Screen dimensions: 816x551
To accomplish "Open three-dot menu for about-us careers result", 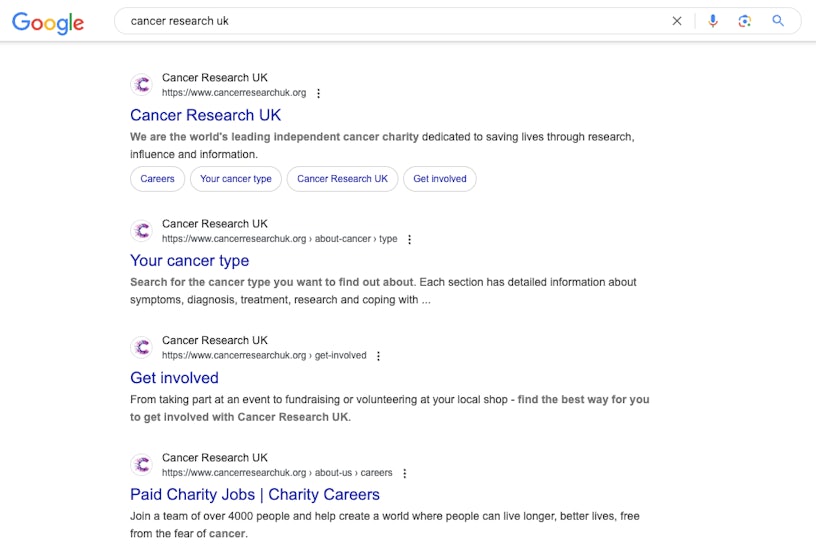I will coord(404,473).
